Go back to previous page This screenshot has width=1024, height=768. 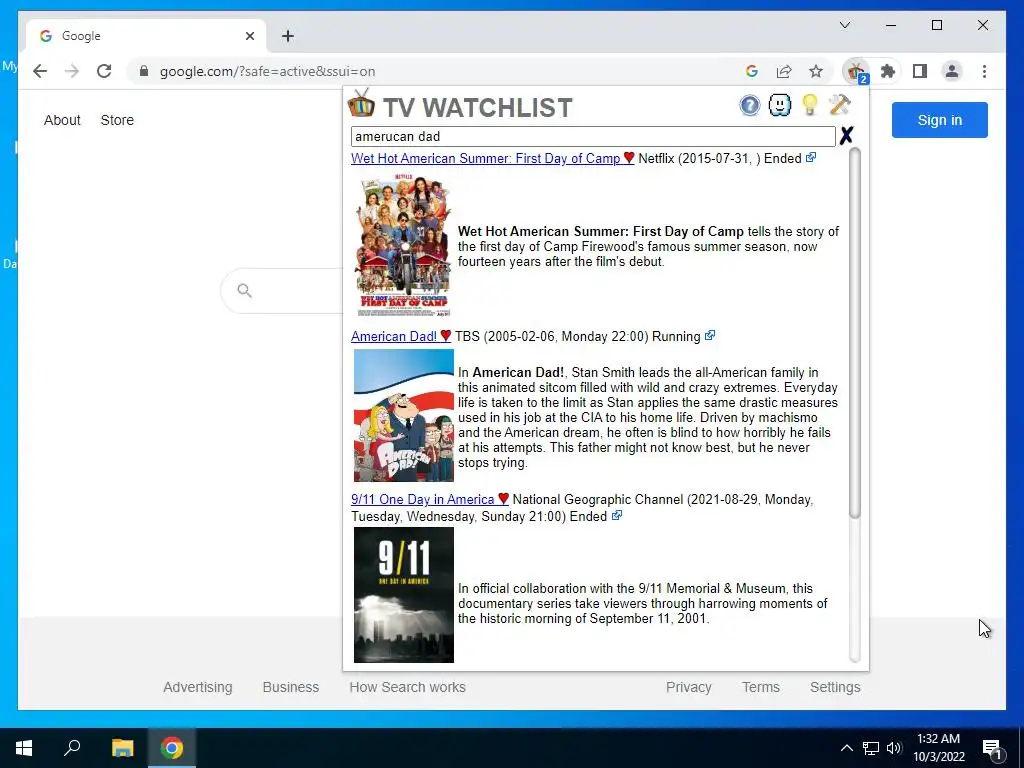[x=40, y=71]
